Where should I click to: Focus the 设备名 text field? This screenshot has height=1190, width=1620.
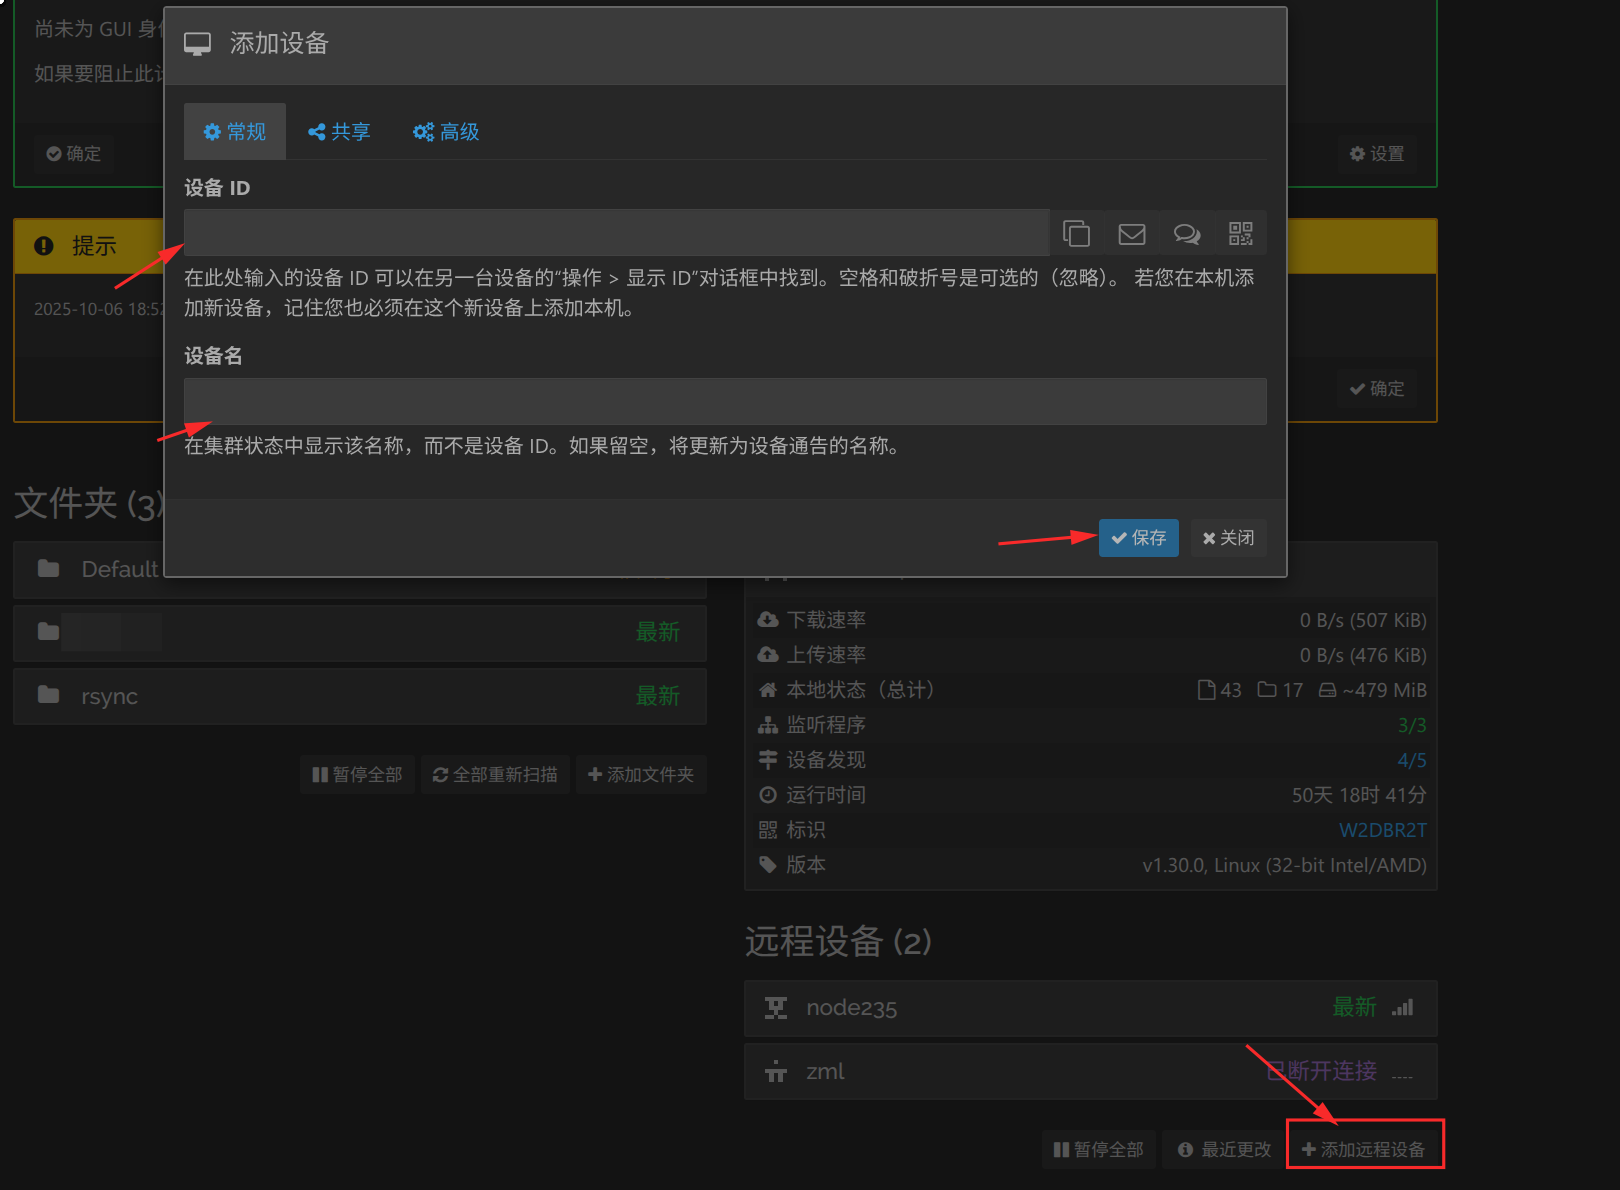[724, 401]
